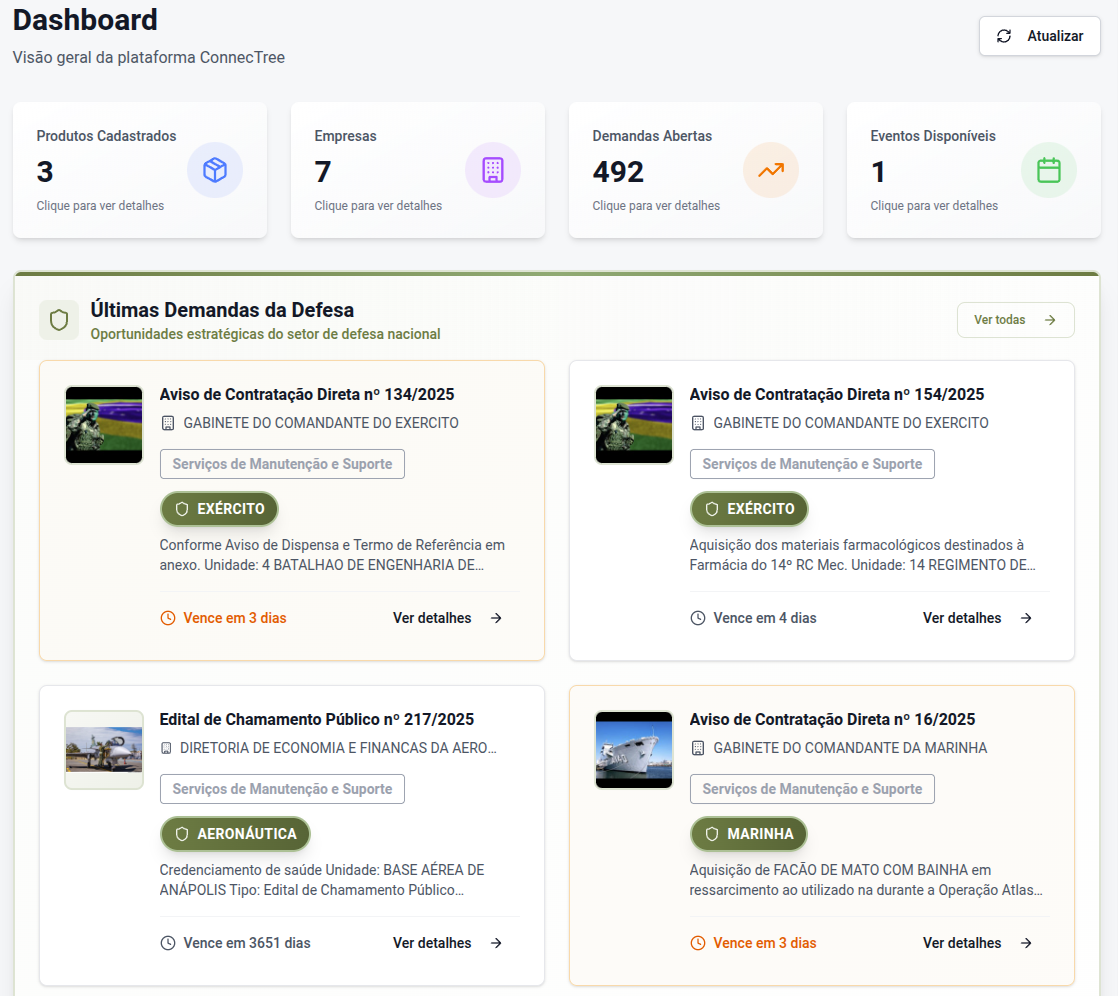
Task: Click the aircraft thumbnail on Edital 217/2025
Action: (103, 750)
